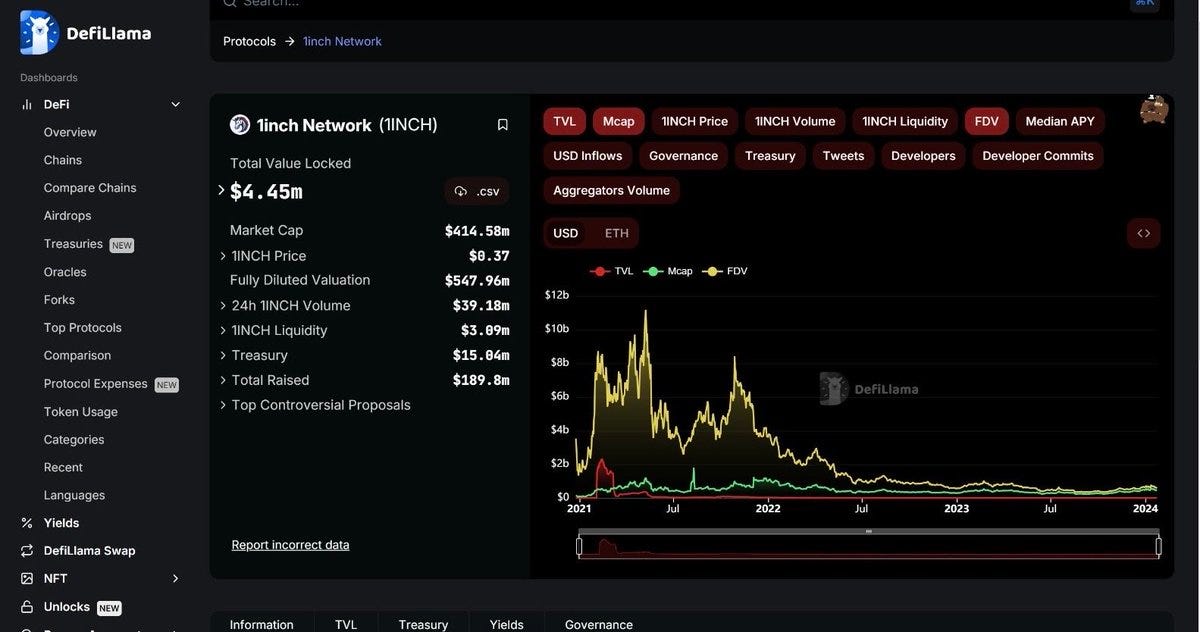Open the TVL tab below the chart
The width and height of the screenshot is (1200, 632).
[346, 624]
